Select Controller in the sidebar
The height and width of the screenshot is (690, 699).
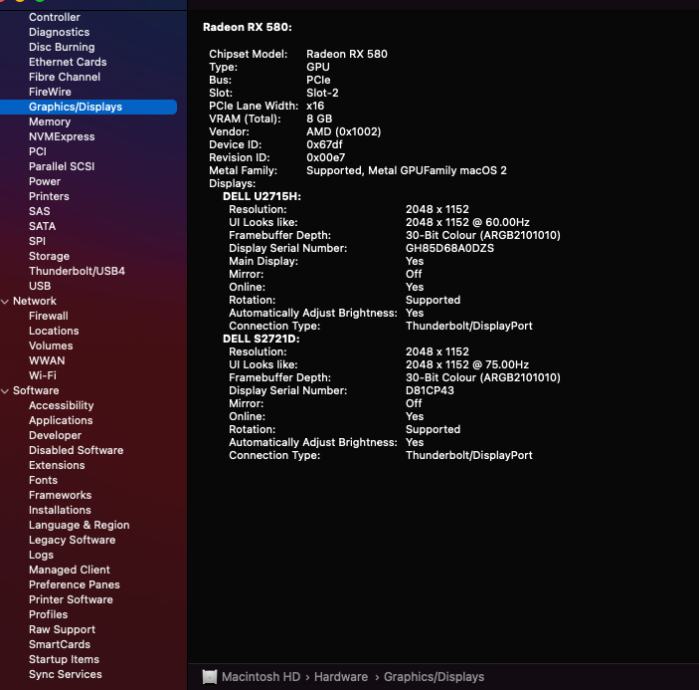click(54, 17)
